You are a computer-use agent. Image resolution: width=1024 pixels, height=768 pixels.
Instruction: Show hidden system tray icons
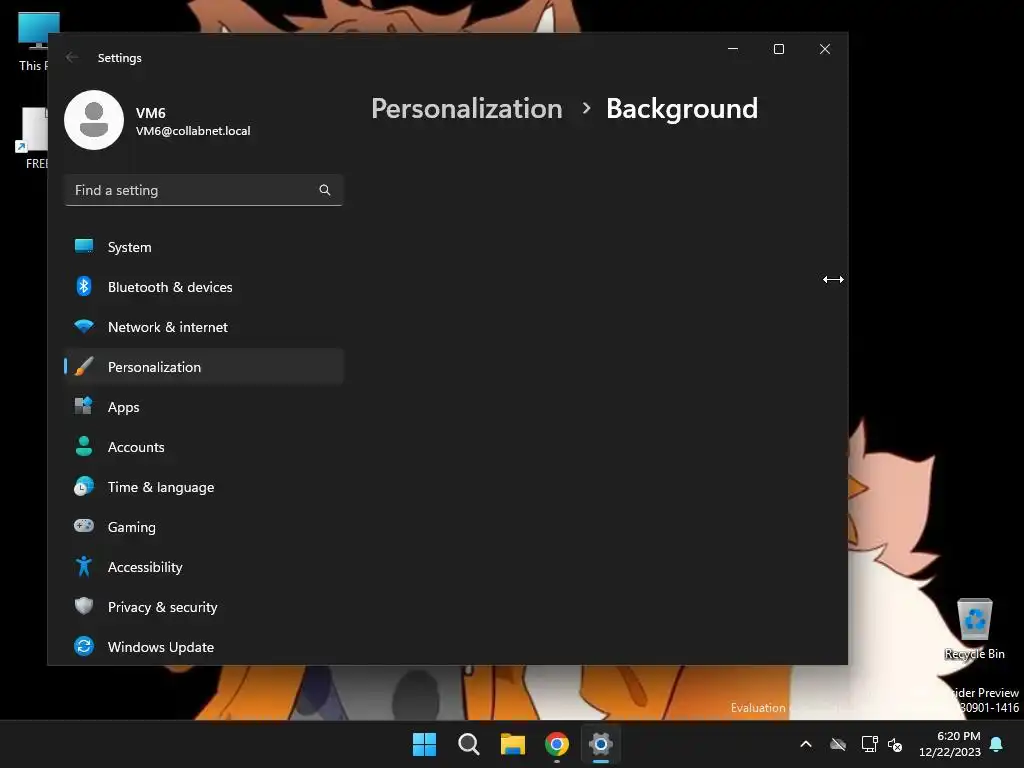pos(806,744)
